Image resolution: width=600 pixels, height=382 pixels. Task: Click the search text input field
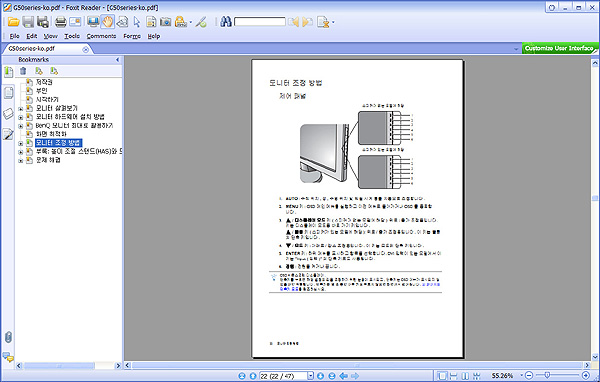260,22
